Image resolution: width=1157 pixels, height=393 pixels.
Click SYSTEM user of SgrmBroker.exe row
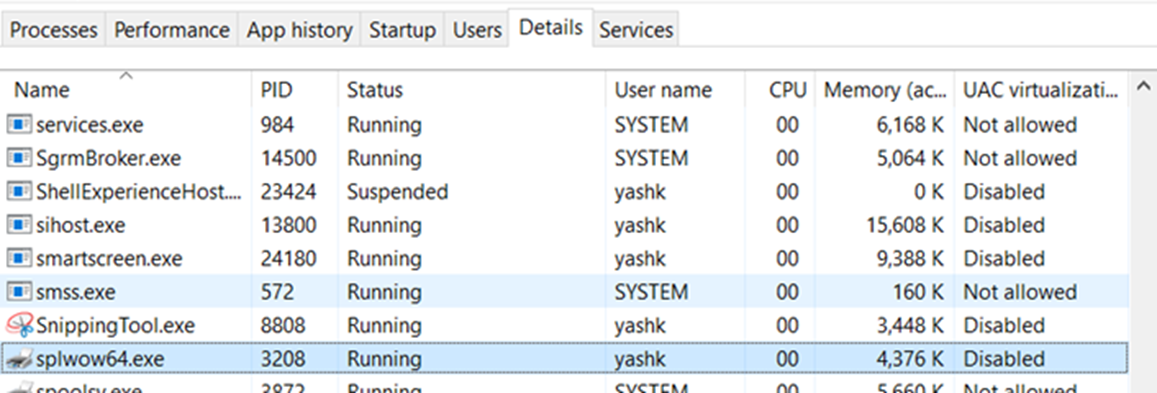(652, 159)
